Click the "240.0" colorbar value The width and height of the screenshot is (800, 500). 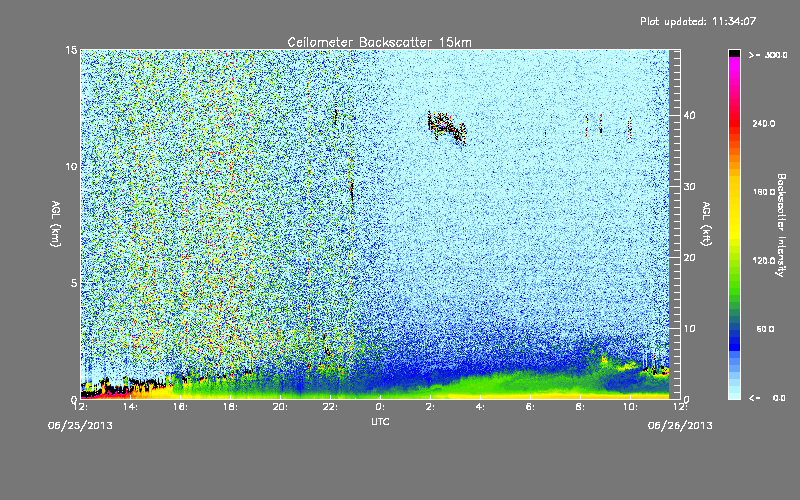764,124
